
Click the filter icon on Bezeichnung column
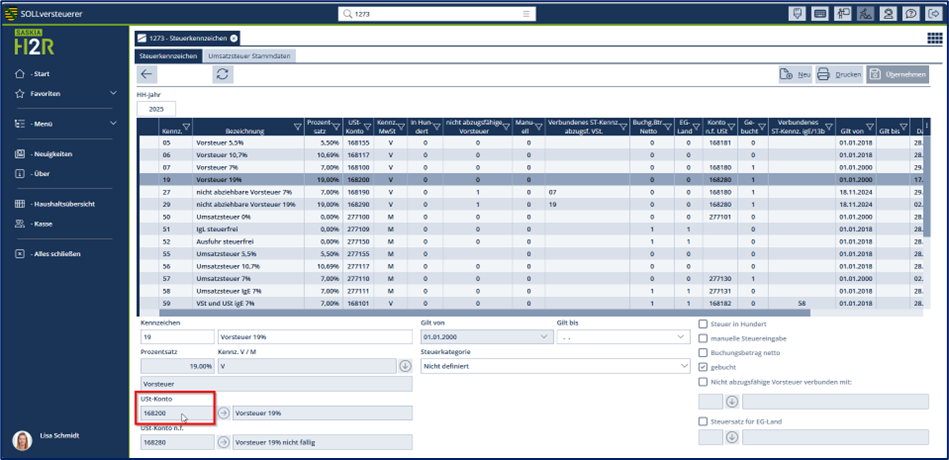click(x=297, y=127)
